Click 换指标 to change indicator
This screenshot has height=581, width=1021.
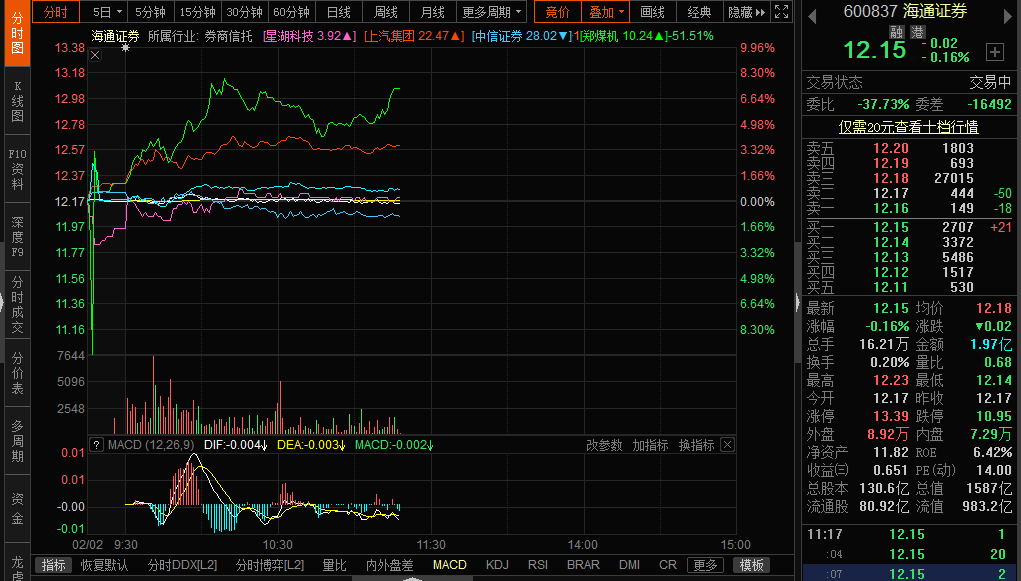pyautogui.click(x=697, y=445)
